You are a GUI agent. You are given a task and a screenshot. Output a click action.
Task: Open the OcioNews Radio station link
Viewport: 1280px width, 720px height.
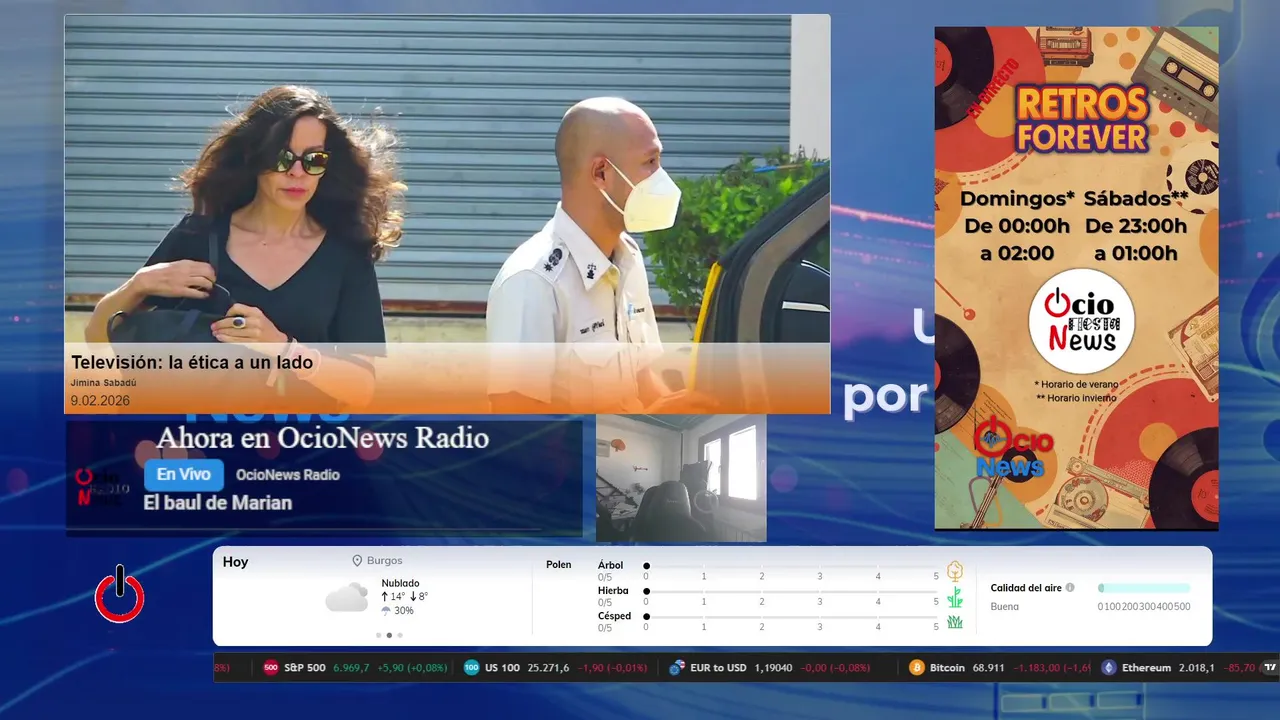coord(288,475)
